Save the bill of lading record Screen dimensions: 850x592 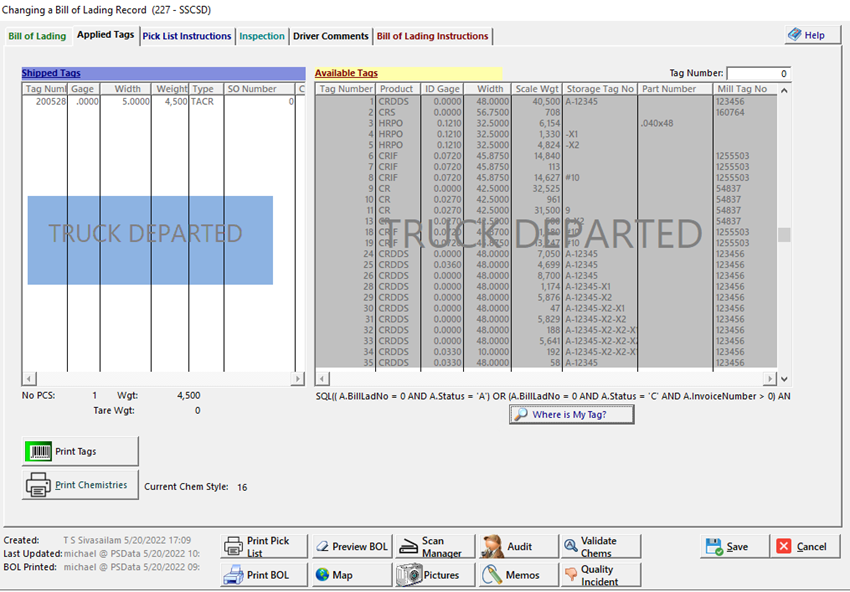pos(727,546)
